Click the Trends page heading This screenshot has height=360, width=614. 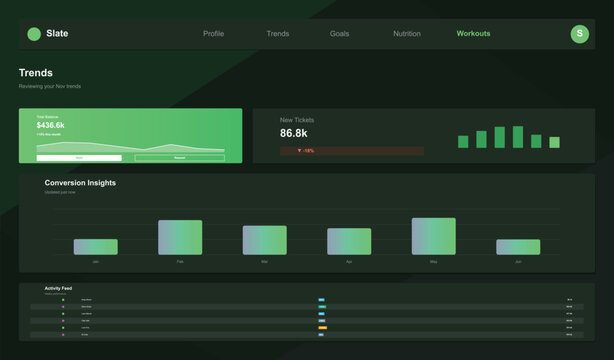pos(36,73)
